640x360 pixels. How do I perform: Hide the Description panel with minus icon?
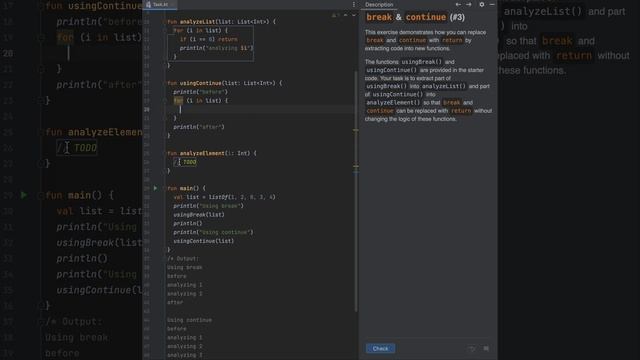point(492,4)
